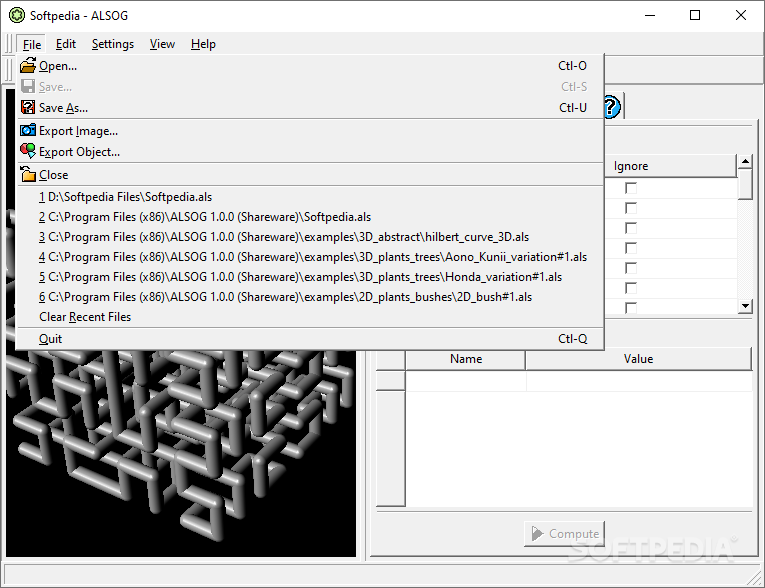Click the open folder icon beside Open...
Image resolution: width=765 pixels, height=588 pixels.
click(28, 65)
